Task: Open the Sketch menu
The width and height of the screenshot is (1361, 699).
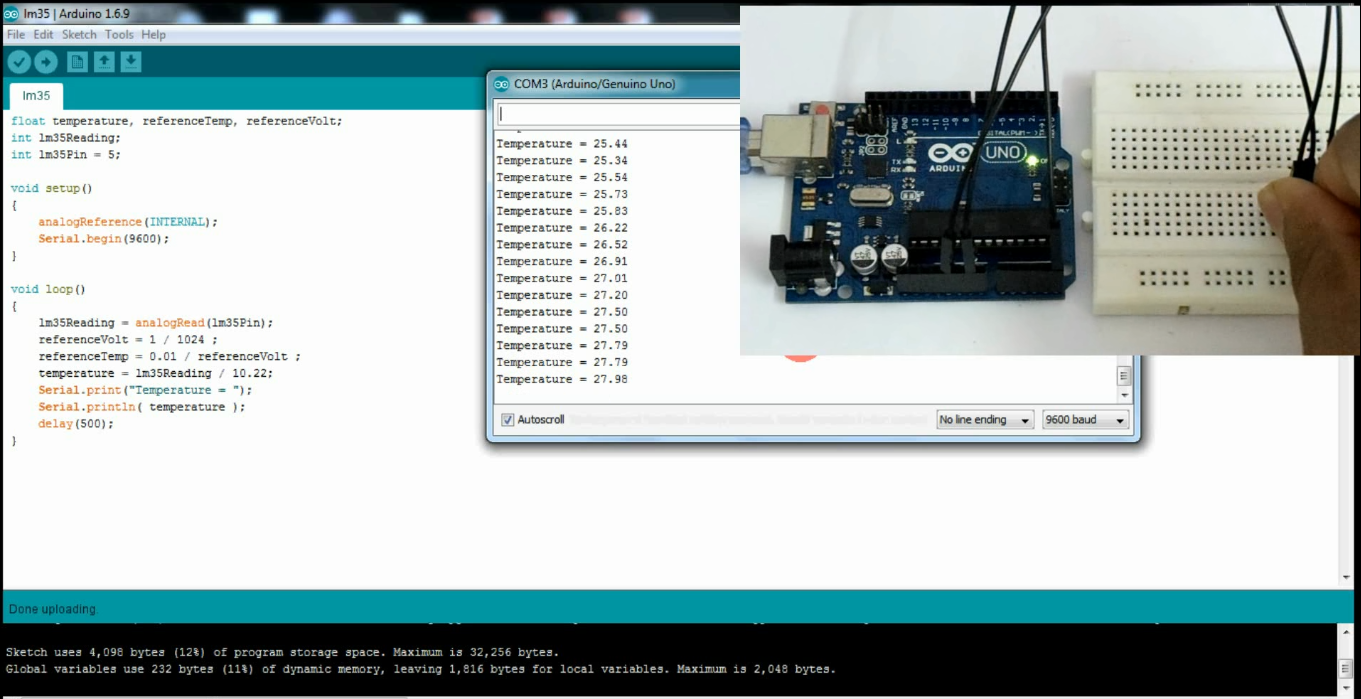Action: coord(79,34)
